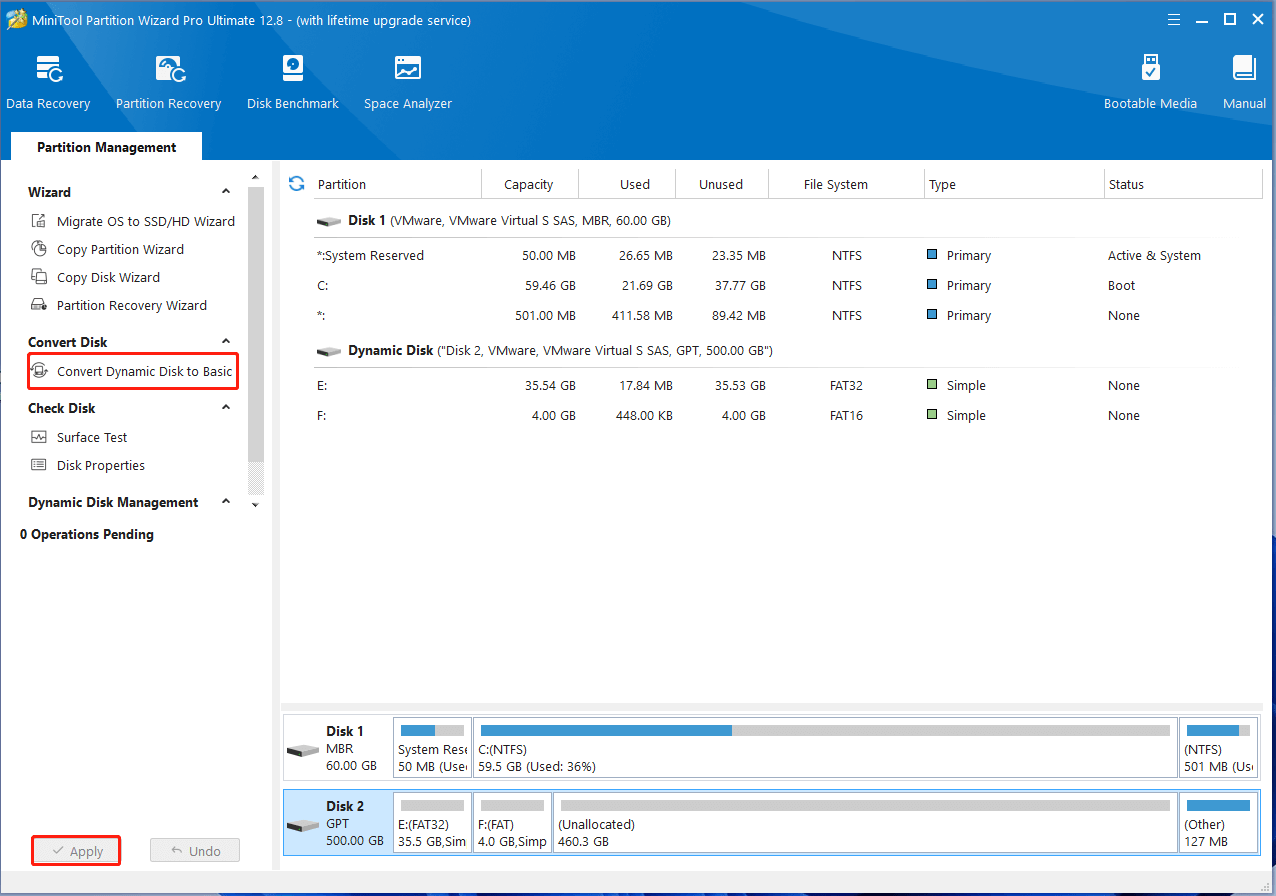
Task: Click the Migrate OS to SSD/HD Wizard icon
Action: (x=39, y=221)
